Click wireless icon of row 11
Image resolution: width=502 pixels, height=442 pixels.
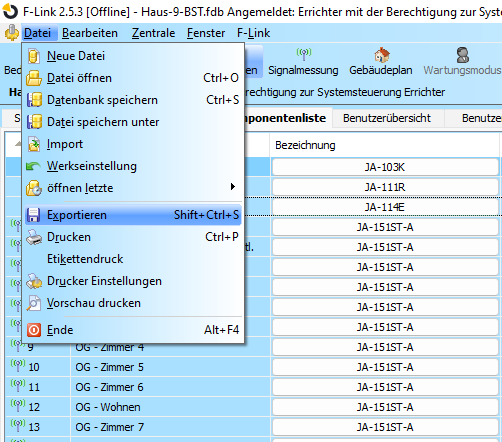tap(18, 385)
